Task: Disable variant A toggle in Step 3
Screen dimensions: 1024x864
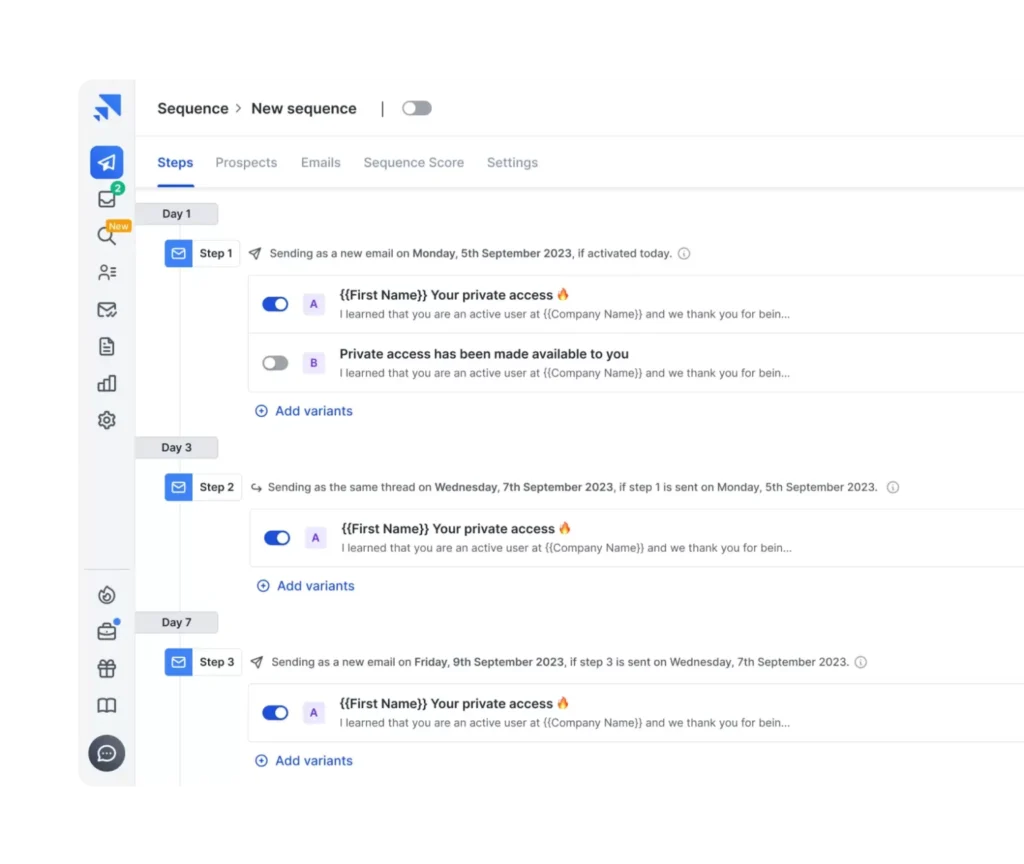Action: click(x=275, y=712)
